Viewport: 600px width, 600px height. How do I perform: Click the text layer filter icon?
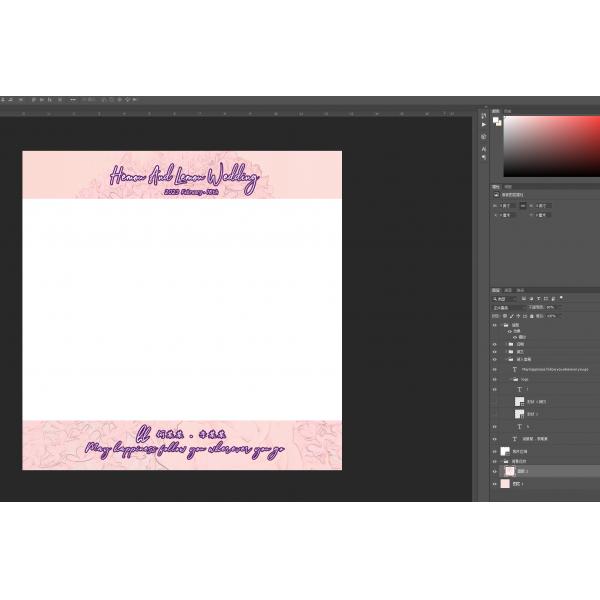pyautogui.click(x=540, y=298)
